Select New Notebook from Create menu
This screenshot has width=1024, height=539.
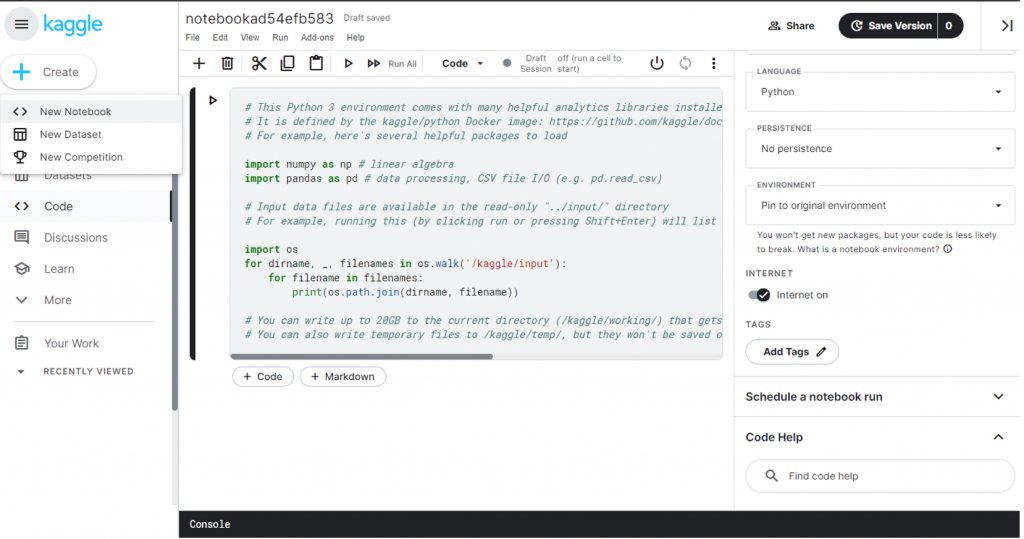click(x=91, y=112)
